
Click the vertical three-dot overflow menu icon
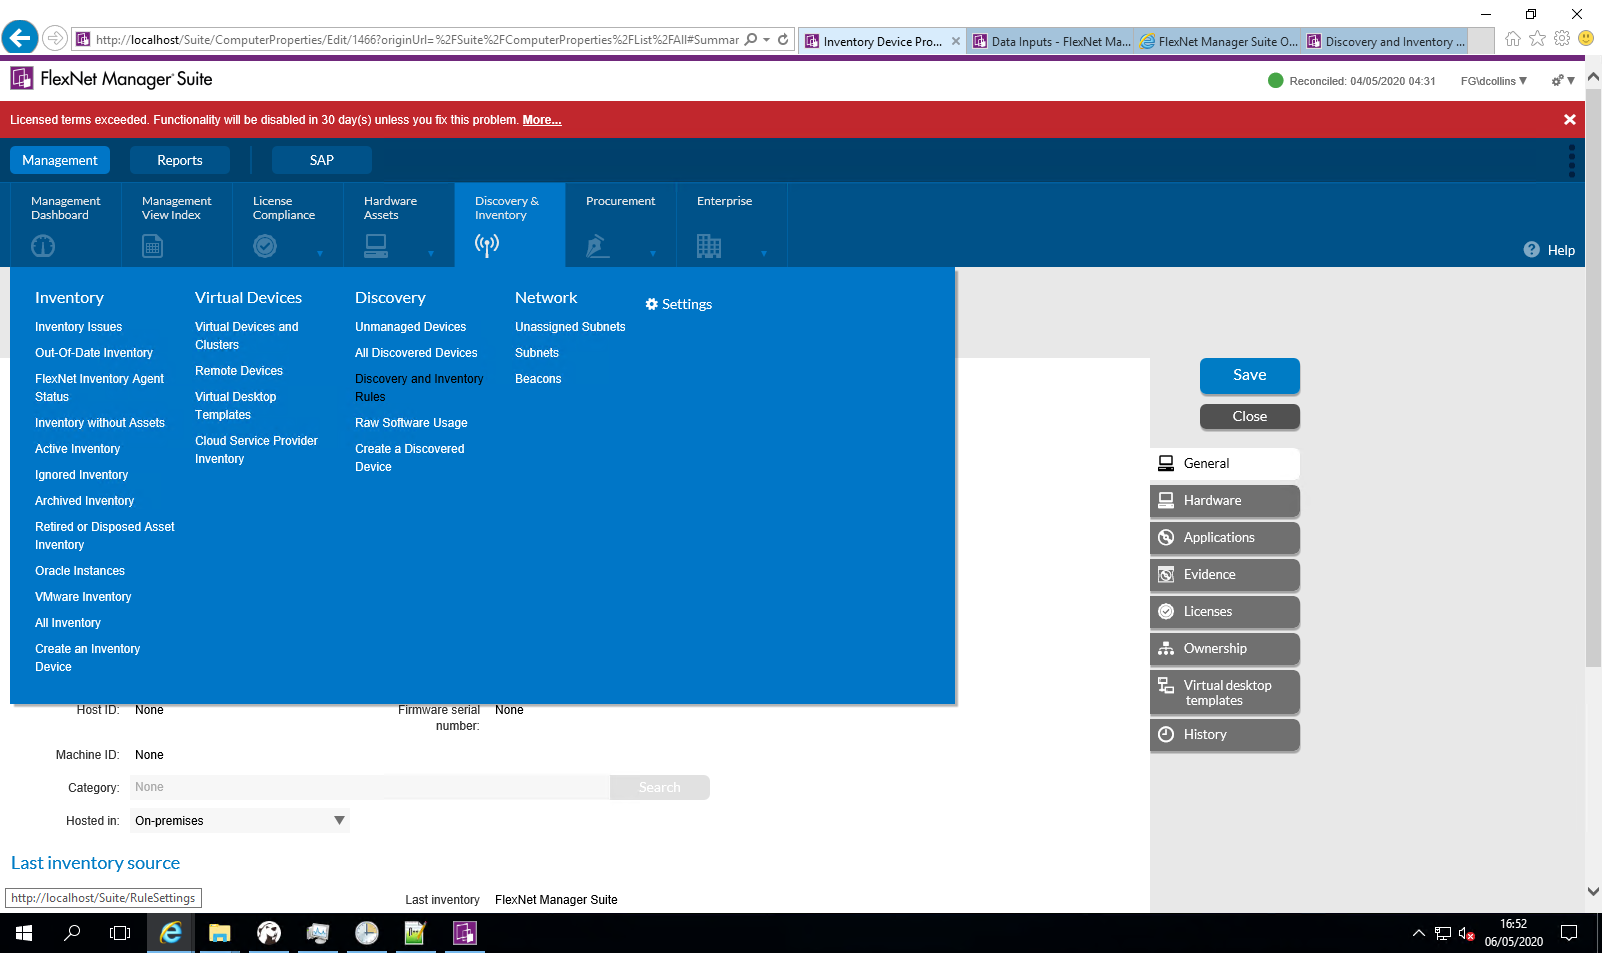[1572, 160]
